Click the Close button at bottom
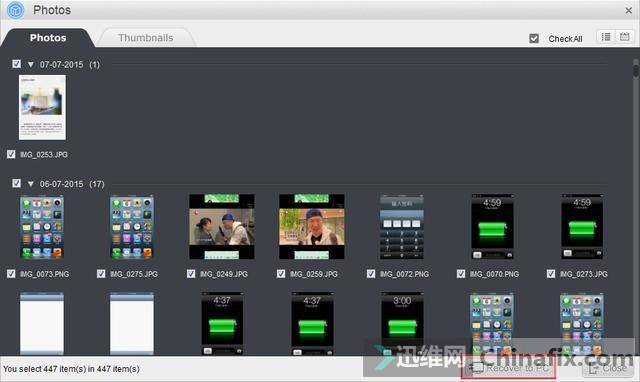This screenshot has width=640, height=382. (x=608, y=368)
